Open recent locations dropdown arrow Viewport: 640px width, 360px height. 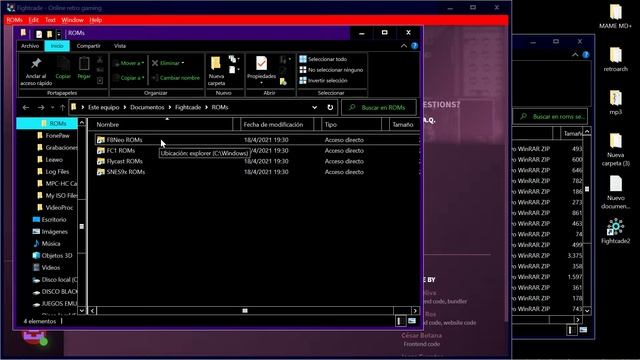click(52, 107)
